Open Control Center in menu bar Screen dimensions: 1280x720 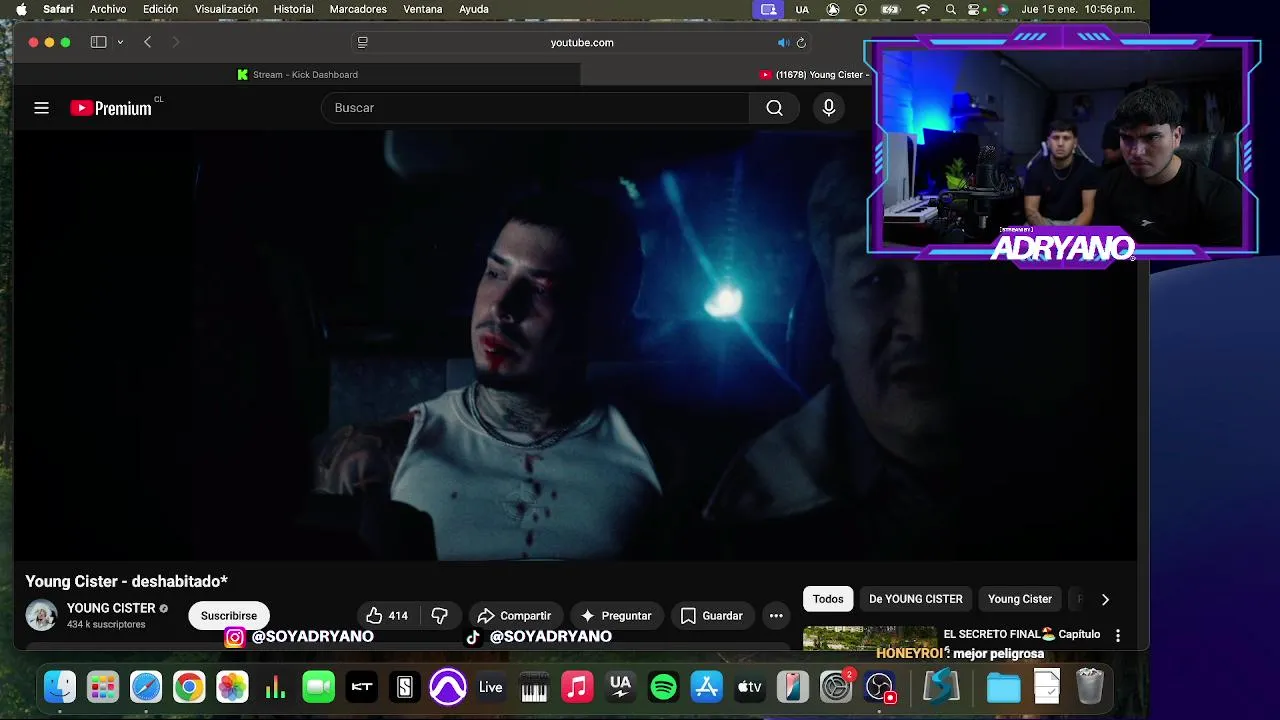(976, 9)
